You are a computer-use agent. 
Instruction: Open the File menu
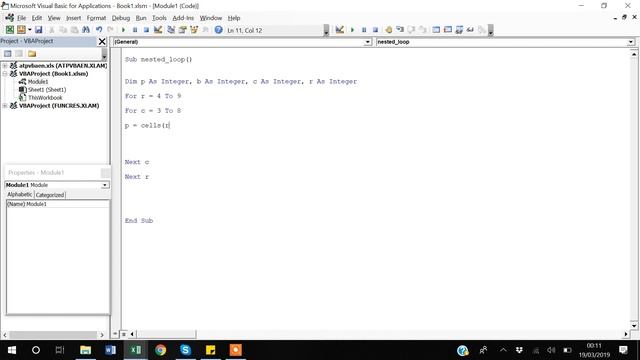click(x=21, y=18)
